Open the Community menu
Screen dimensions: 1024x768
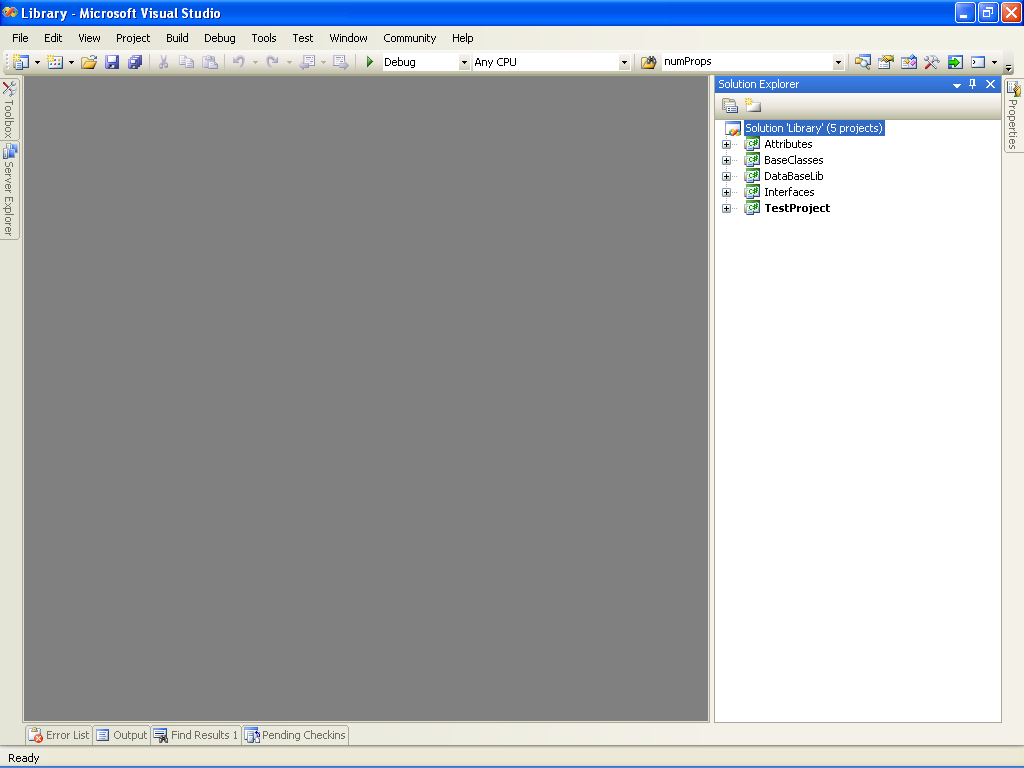409,38
